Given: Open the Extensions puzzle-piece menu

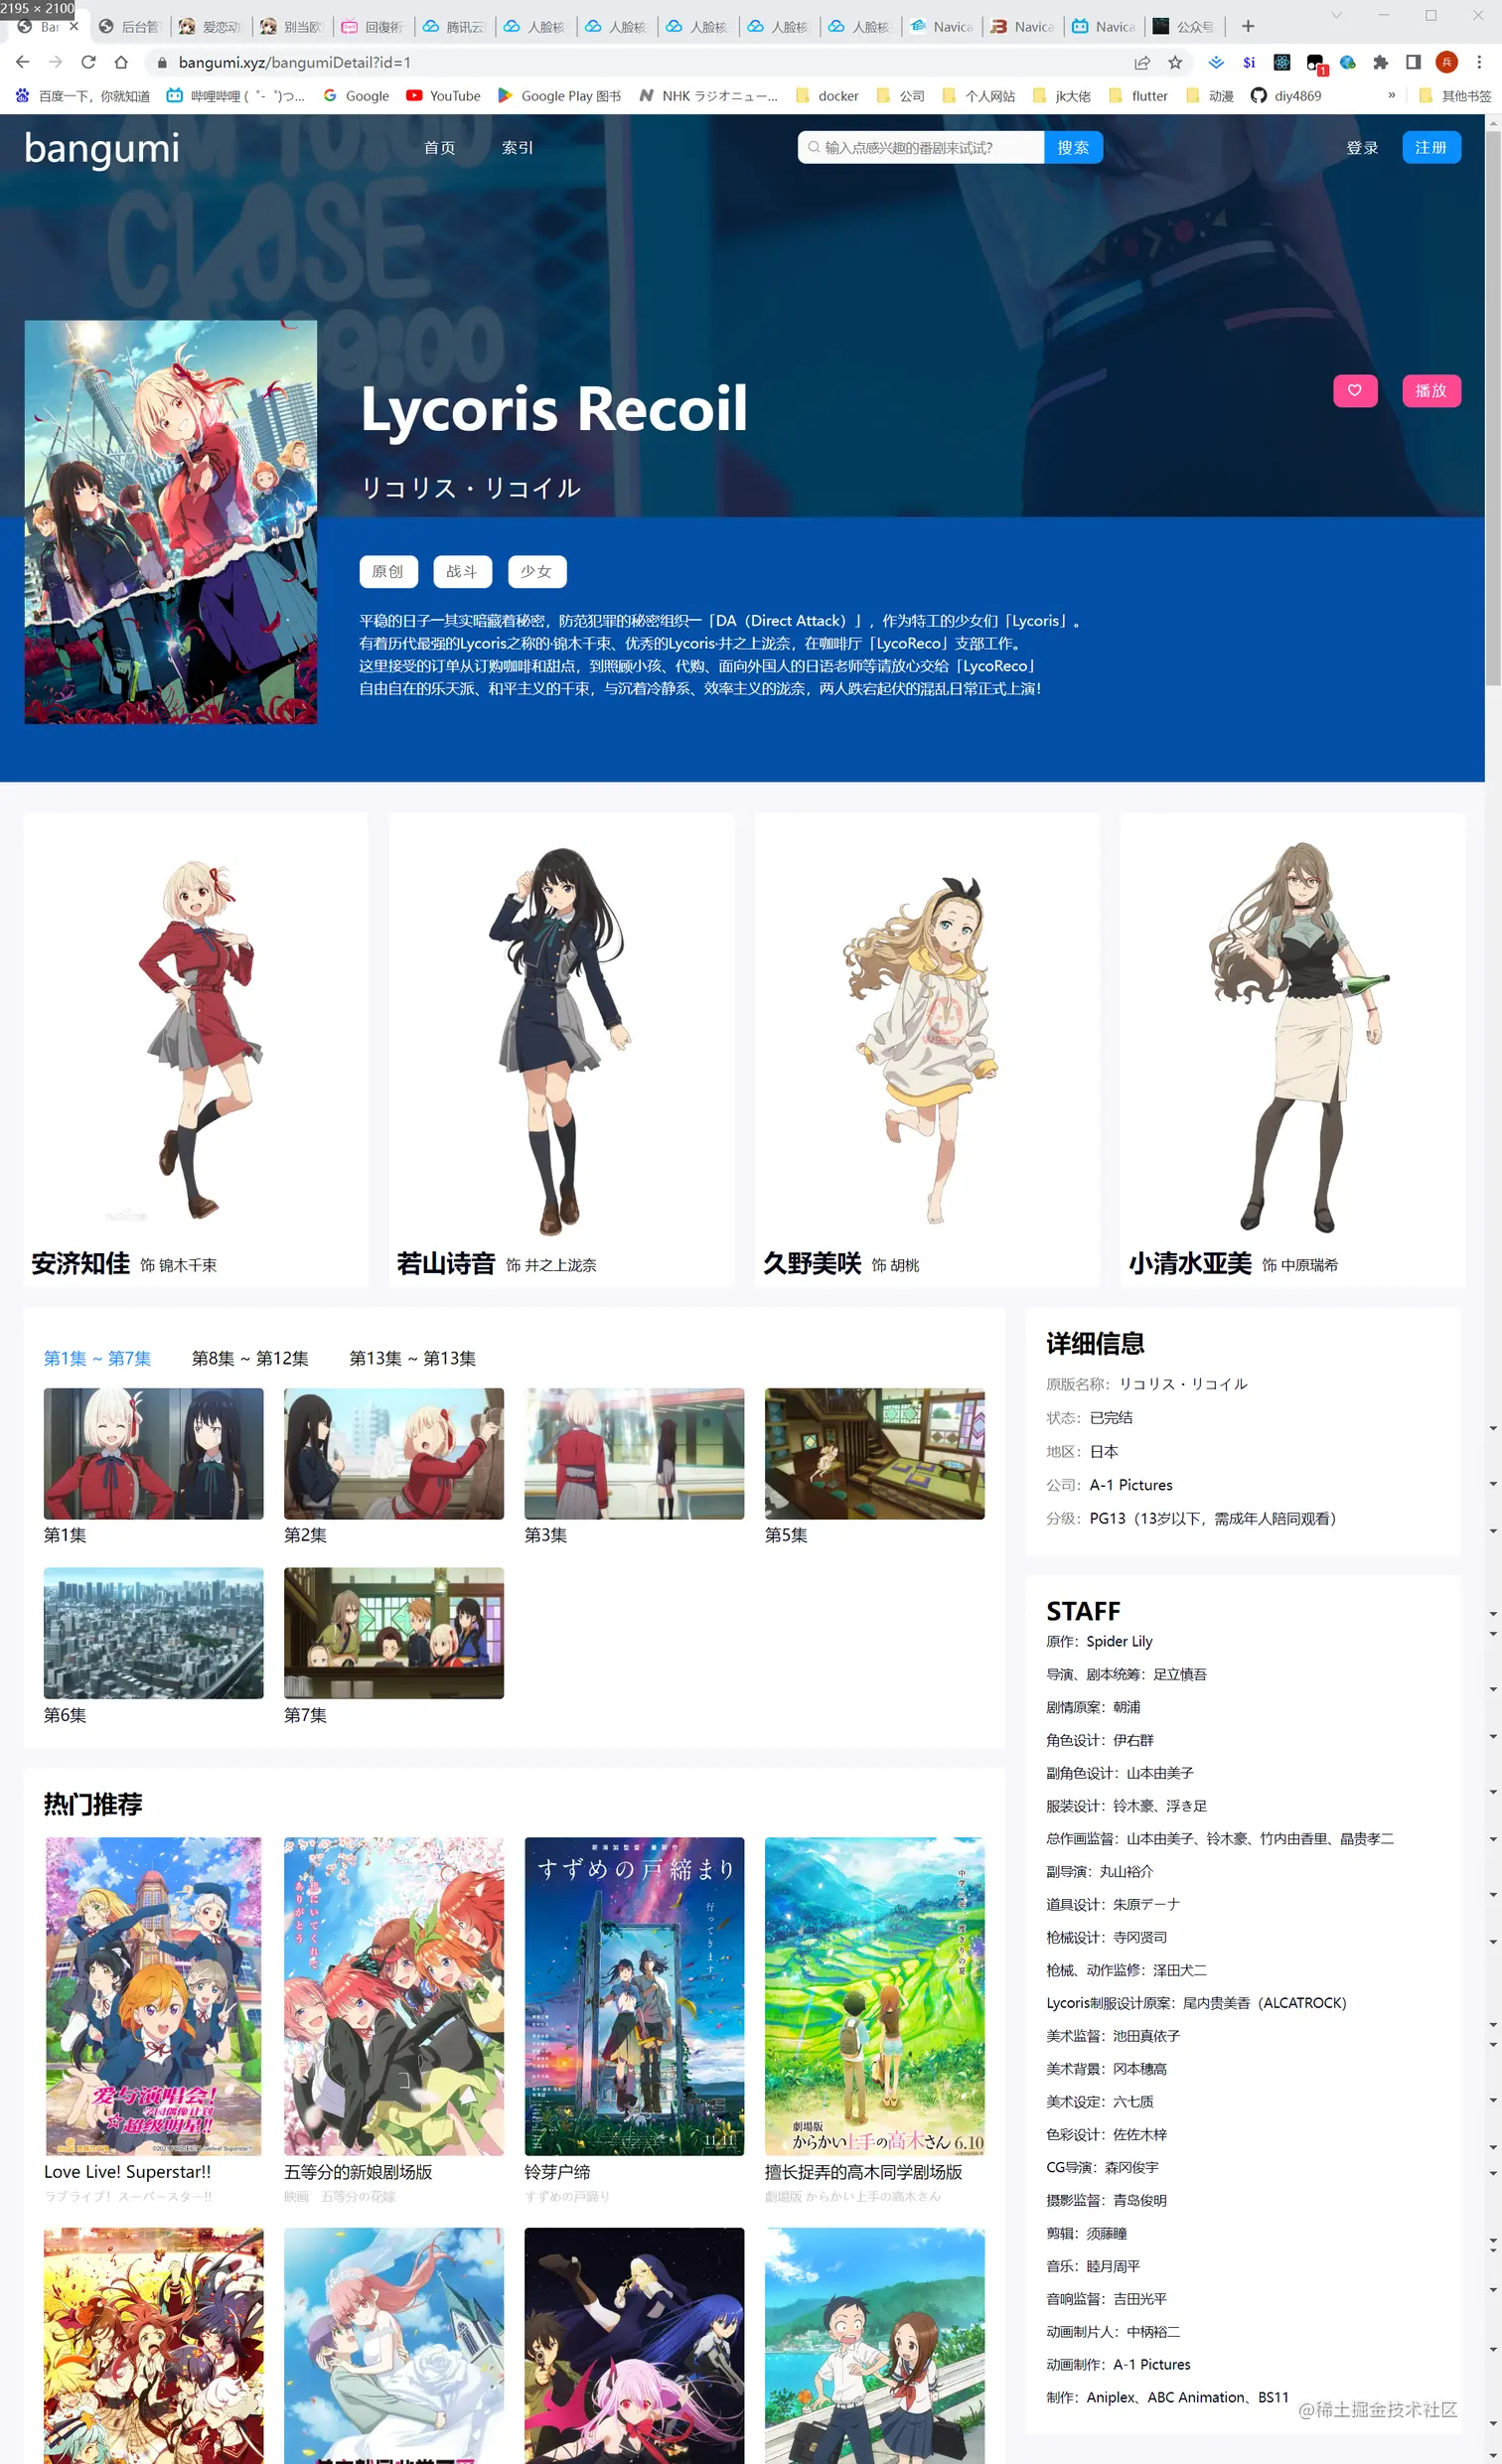Looking at the screenshot, I should pyautogui.click(x=1380, y=62).
